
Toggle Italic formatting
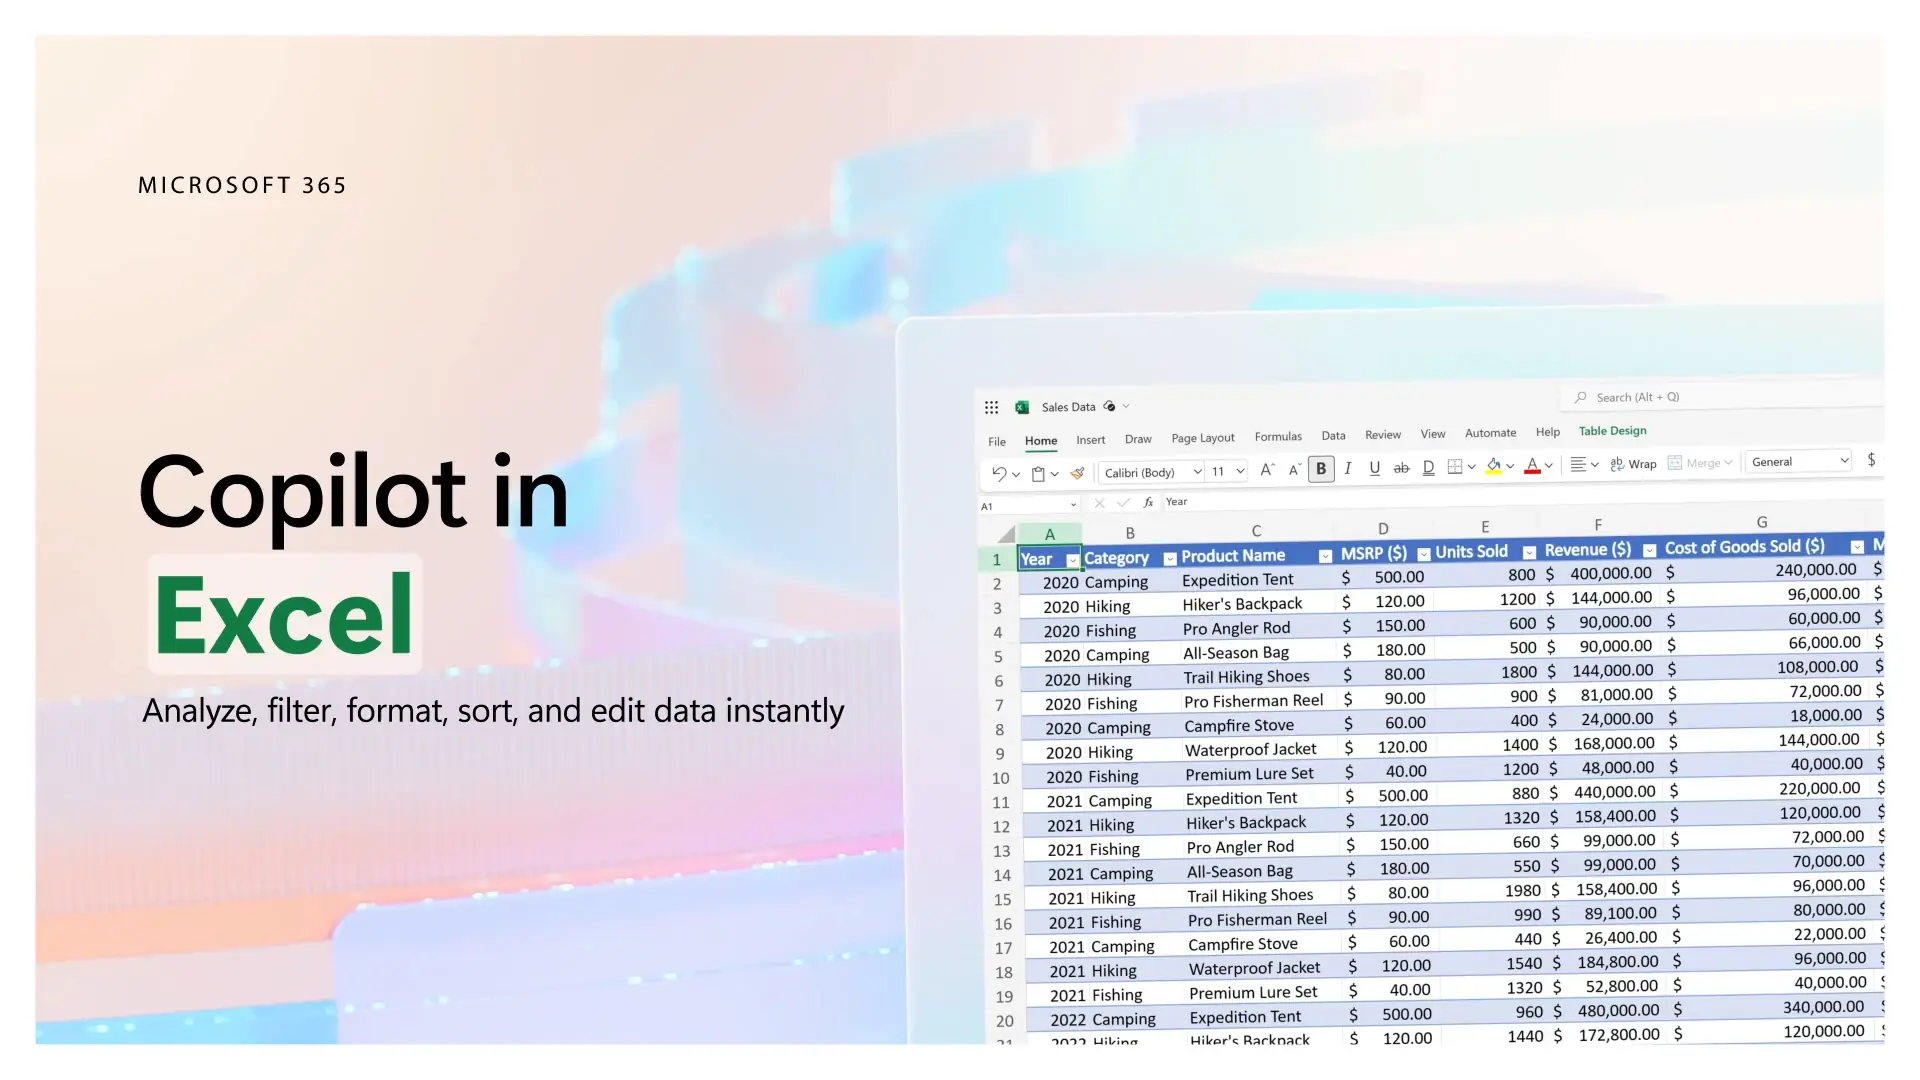1348,468
